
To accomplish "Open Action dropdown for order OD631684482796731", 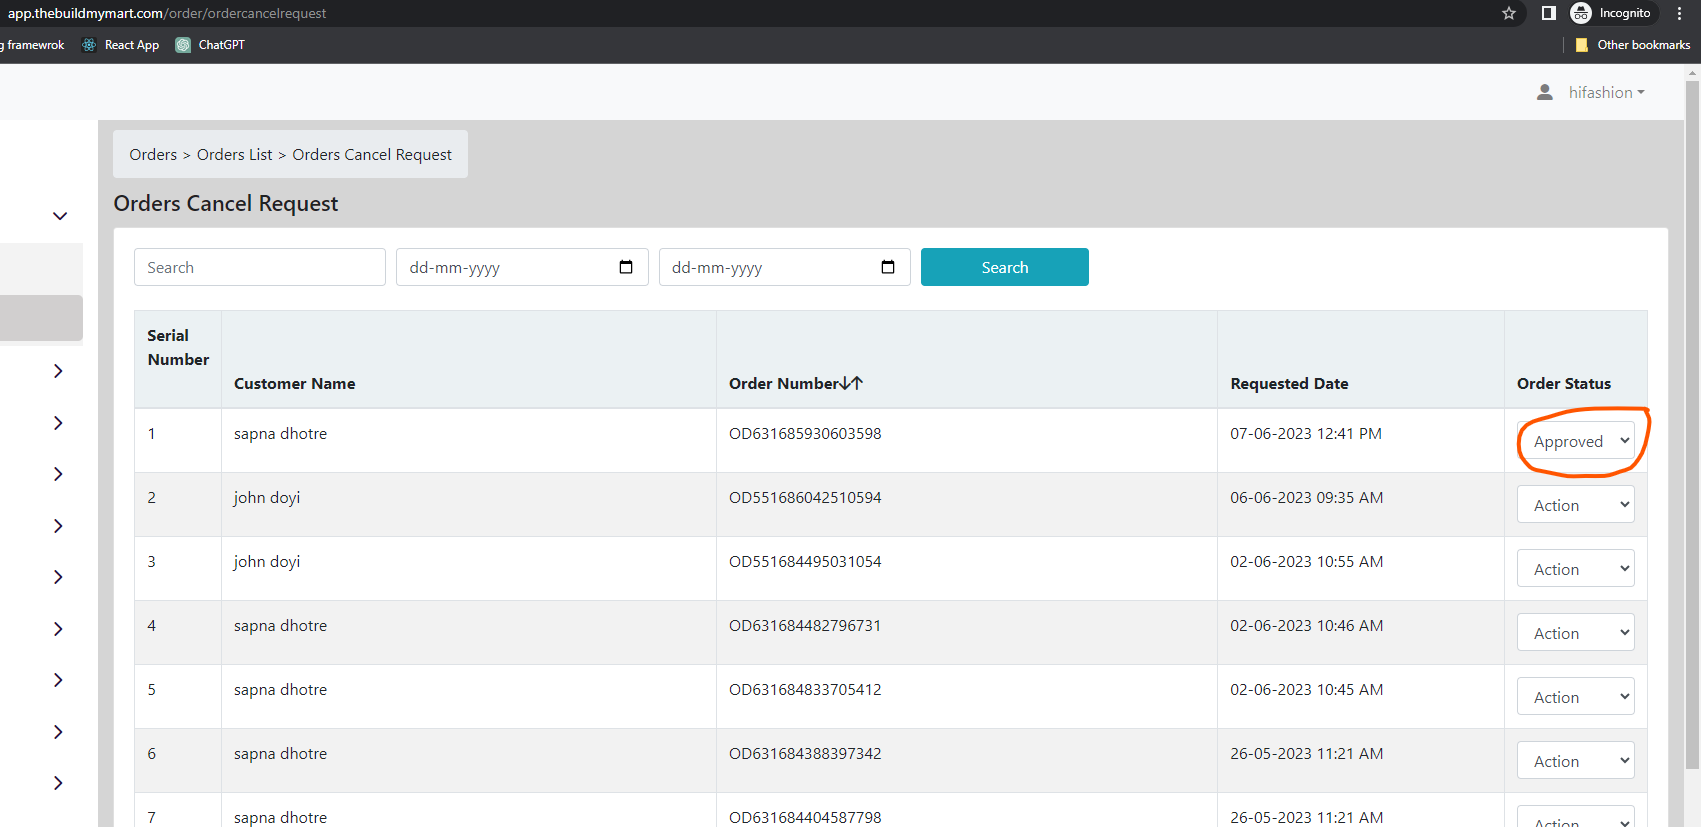I will pos(1576,633).
